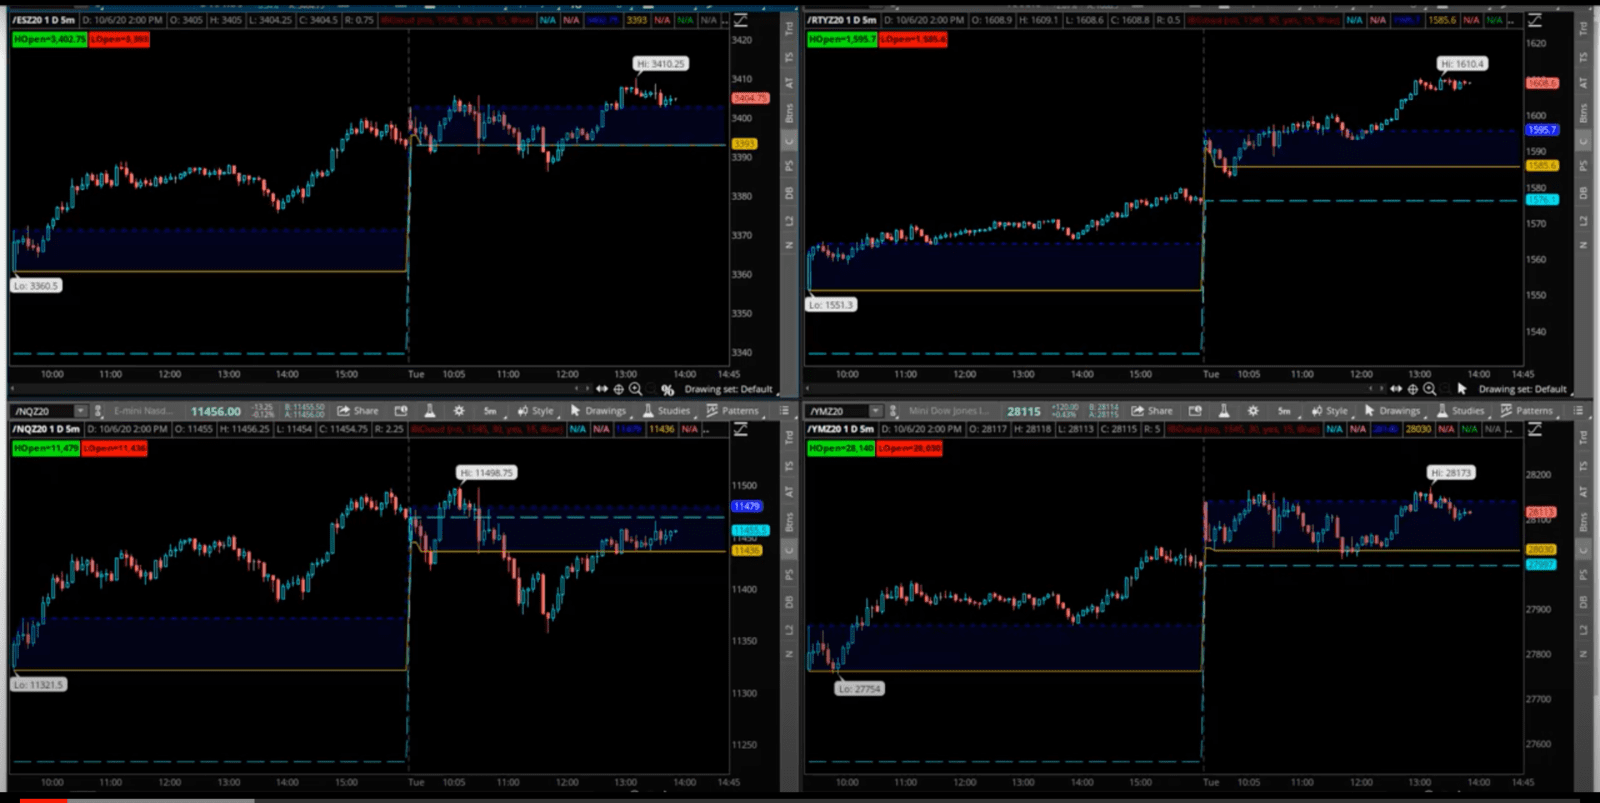Toggle the L2 side tab on the /NQZ20 chart
The image size is (1600, 803).
coord(789,629)
